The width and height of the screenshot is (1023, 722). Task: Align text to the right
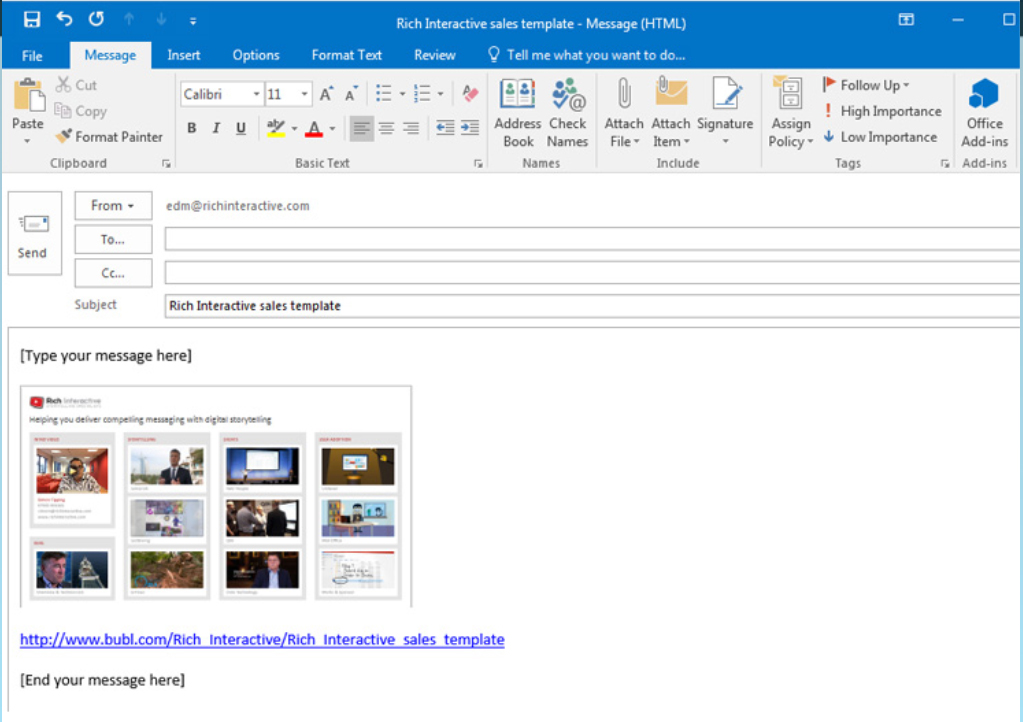coord(411,128)
